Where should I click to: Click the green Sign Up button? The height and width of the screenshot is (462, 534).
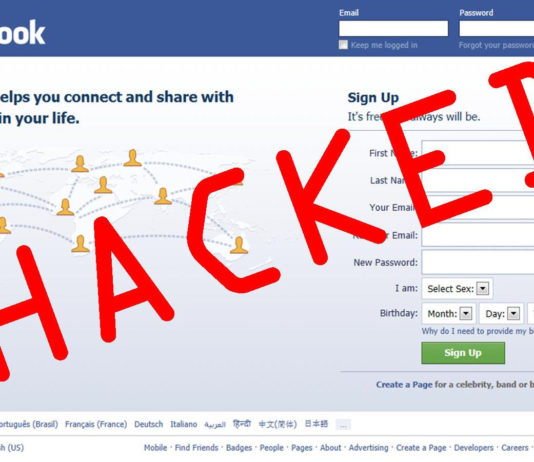tap(463, 353)
